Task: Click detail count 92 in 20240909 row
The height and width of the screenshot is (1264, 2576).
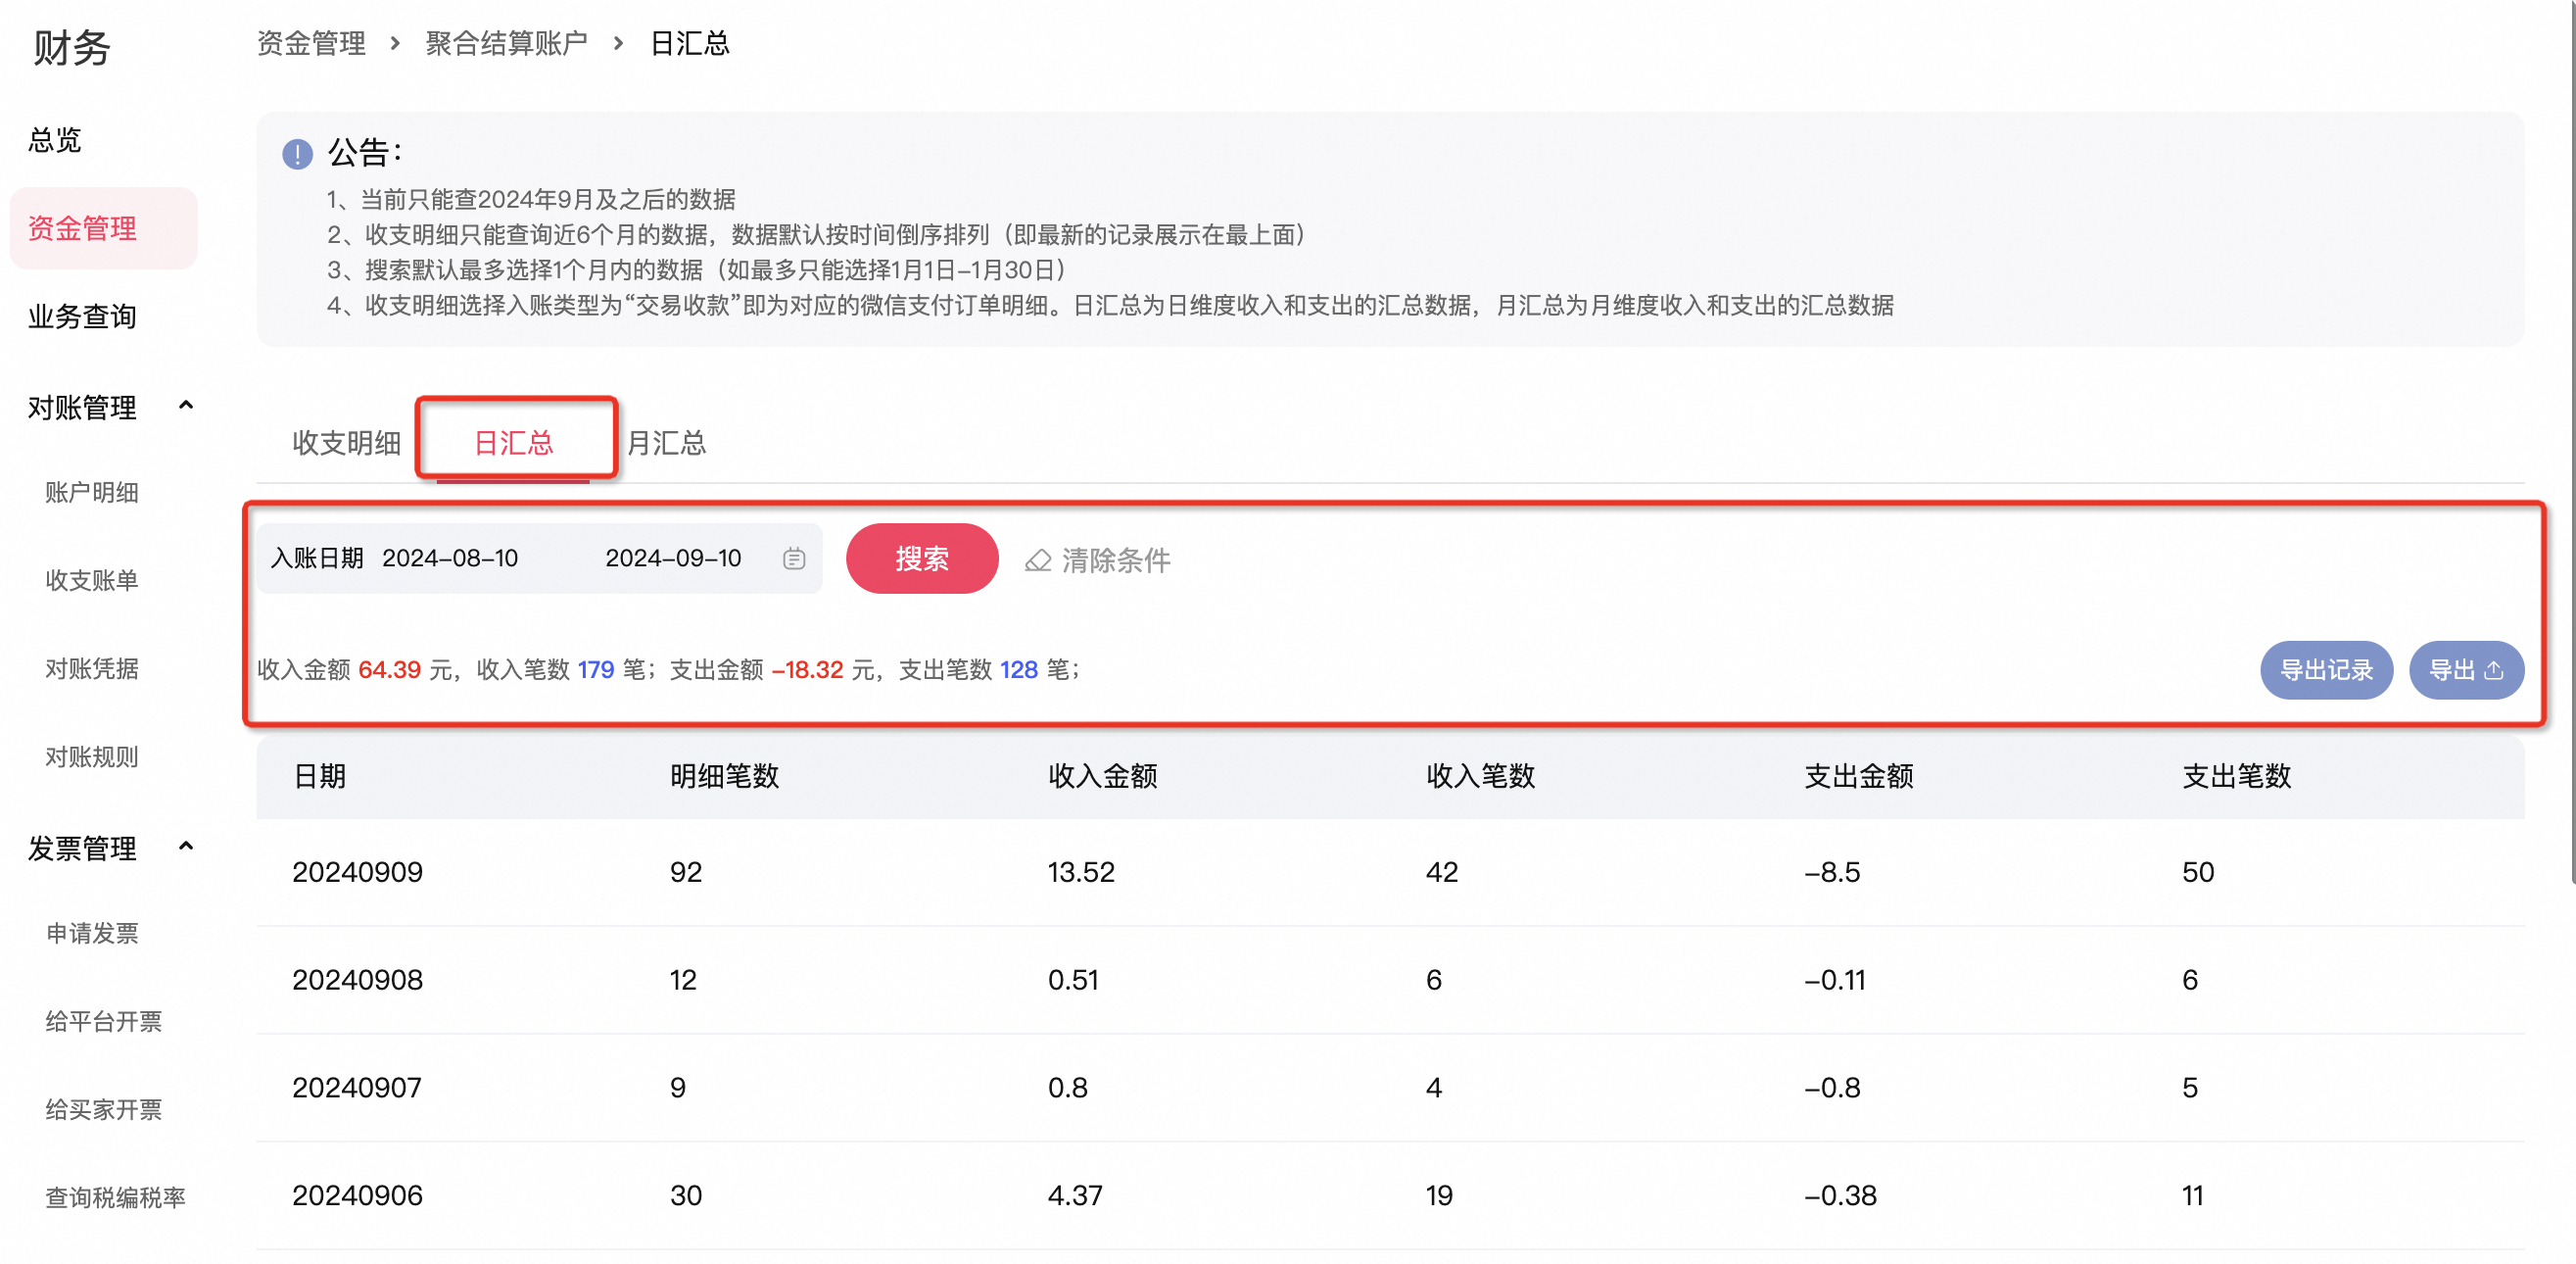Action: [x=686, y=872]
